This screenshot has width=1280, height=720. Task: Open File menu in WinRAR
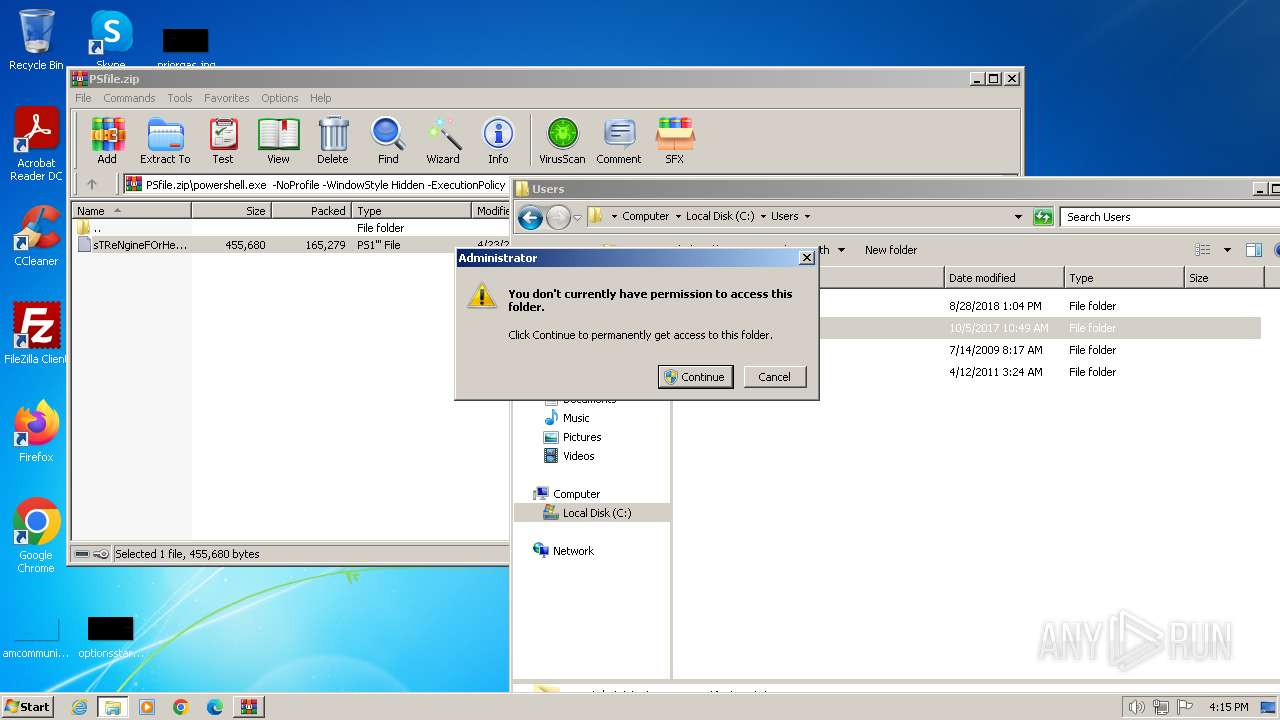click(83, 98)
